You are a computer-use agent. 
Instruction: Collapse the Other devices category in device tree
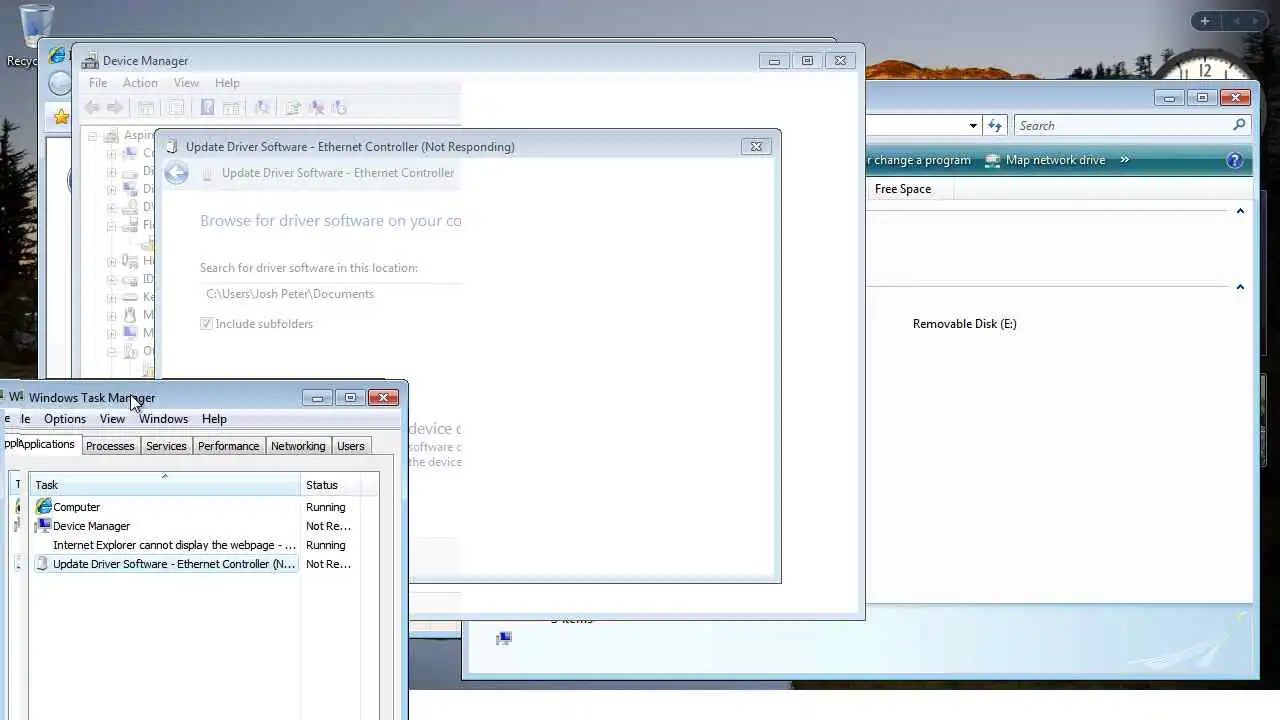tap(112, 351)
